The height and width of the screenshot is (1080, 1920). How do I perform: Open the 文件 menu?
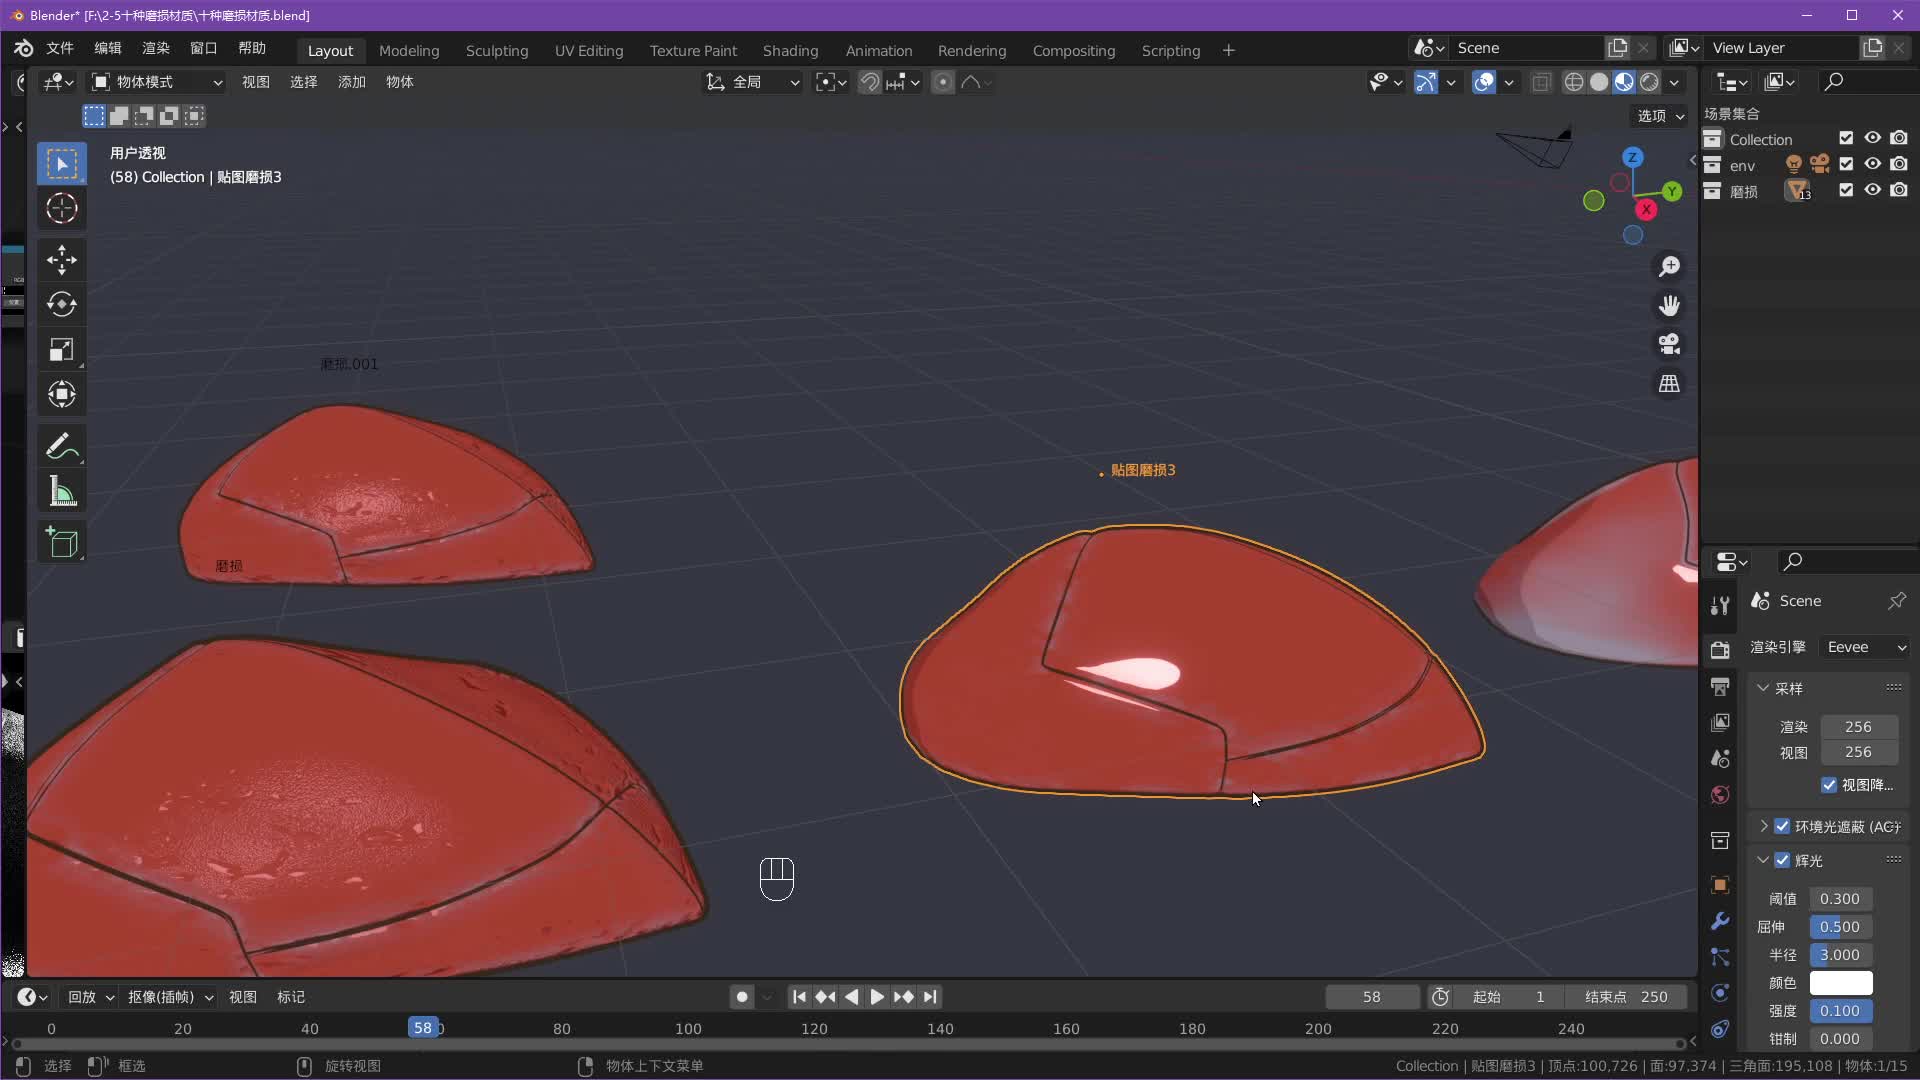(x=60, y=48)
